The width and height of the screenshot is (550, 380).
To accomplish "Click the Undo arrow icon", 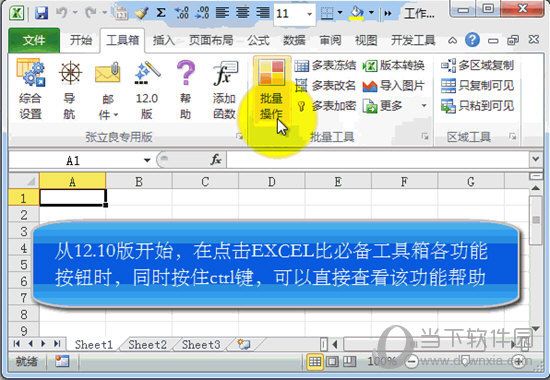I will coord(61,13).
